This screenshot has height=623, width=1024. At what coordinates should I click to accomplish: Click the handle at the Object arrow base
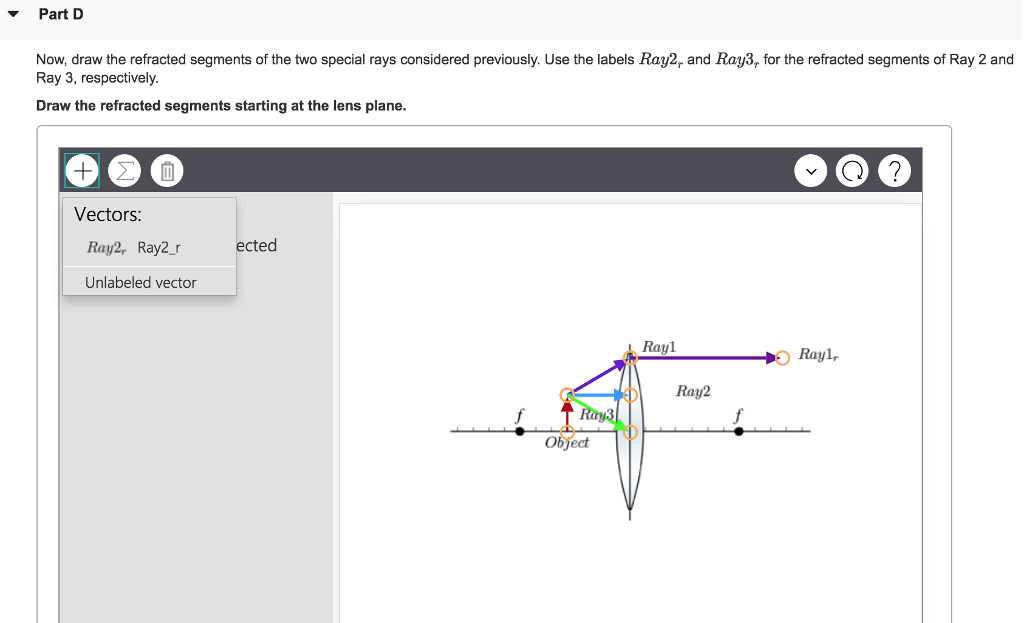pyautogui.click(x=568, y=432)
